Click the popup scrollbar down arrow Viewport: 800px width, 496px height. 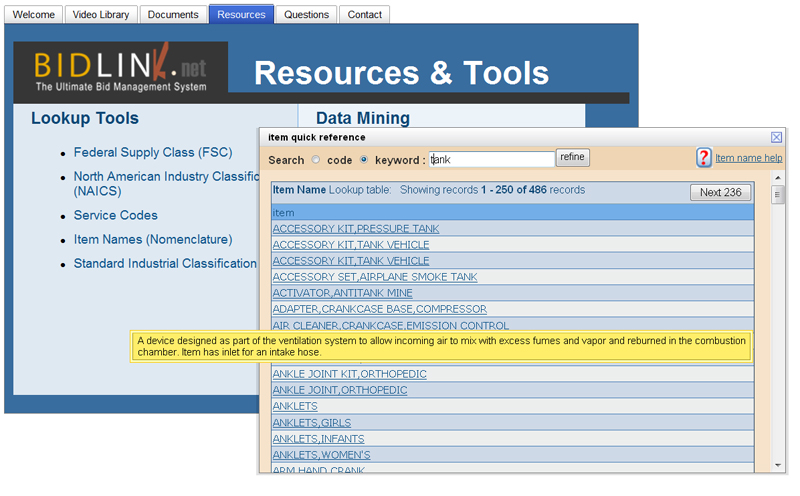(x=778, y=465)
